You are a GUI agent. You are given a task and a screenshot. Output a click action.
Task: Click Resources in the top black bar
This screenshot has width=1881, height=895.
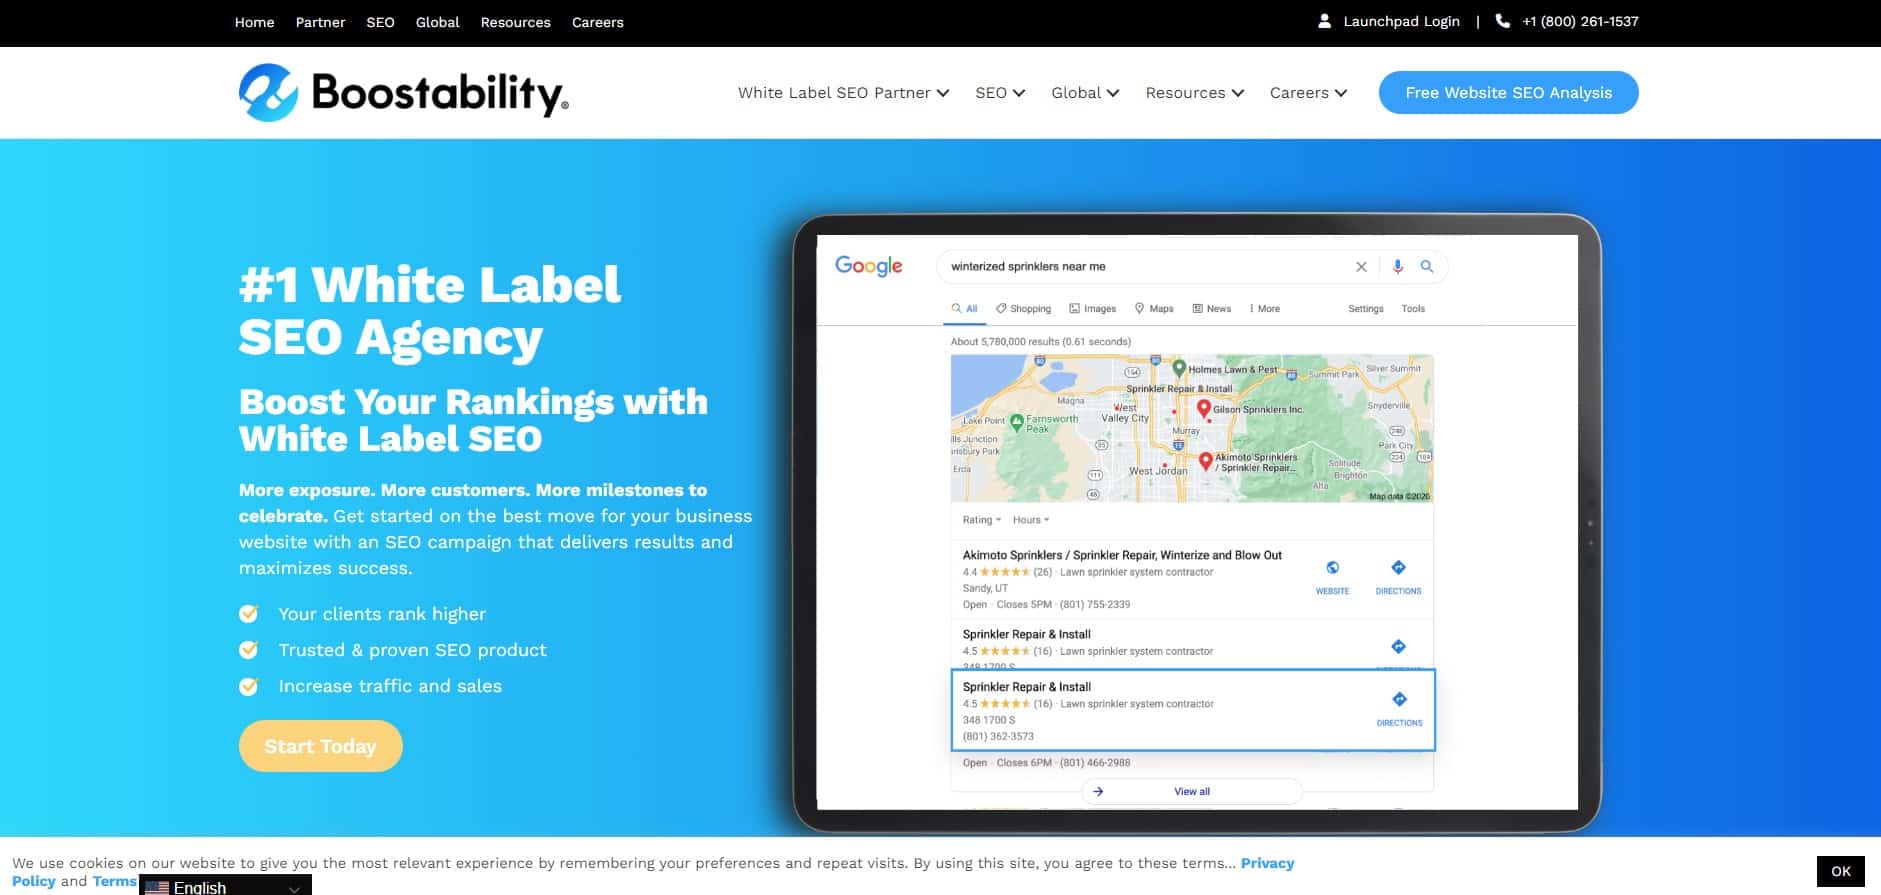pos(515,22)
